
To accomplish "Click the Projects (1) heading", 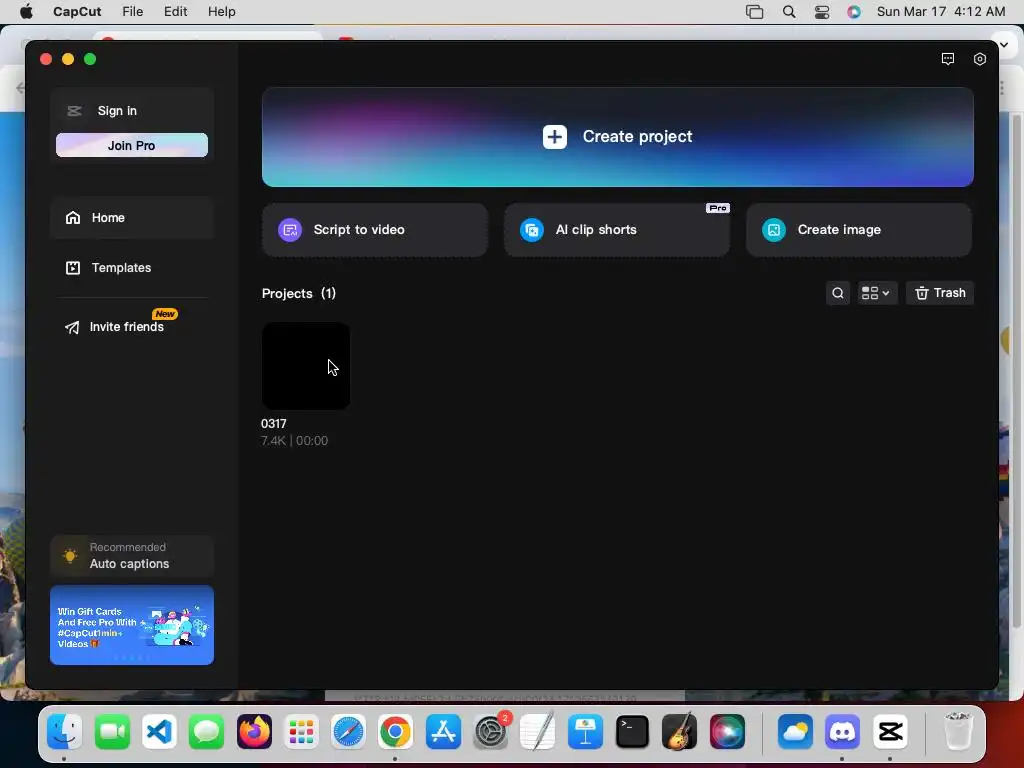I will pos(298,293).
